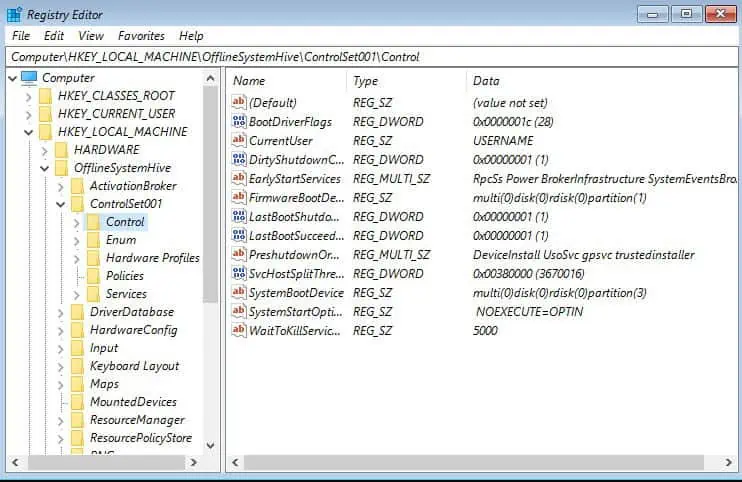The height and width of the screenshot is (482, 742).
Task: Click the Registry Editor app icon in title bar
Action: tap(14, 15)
